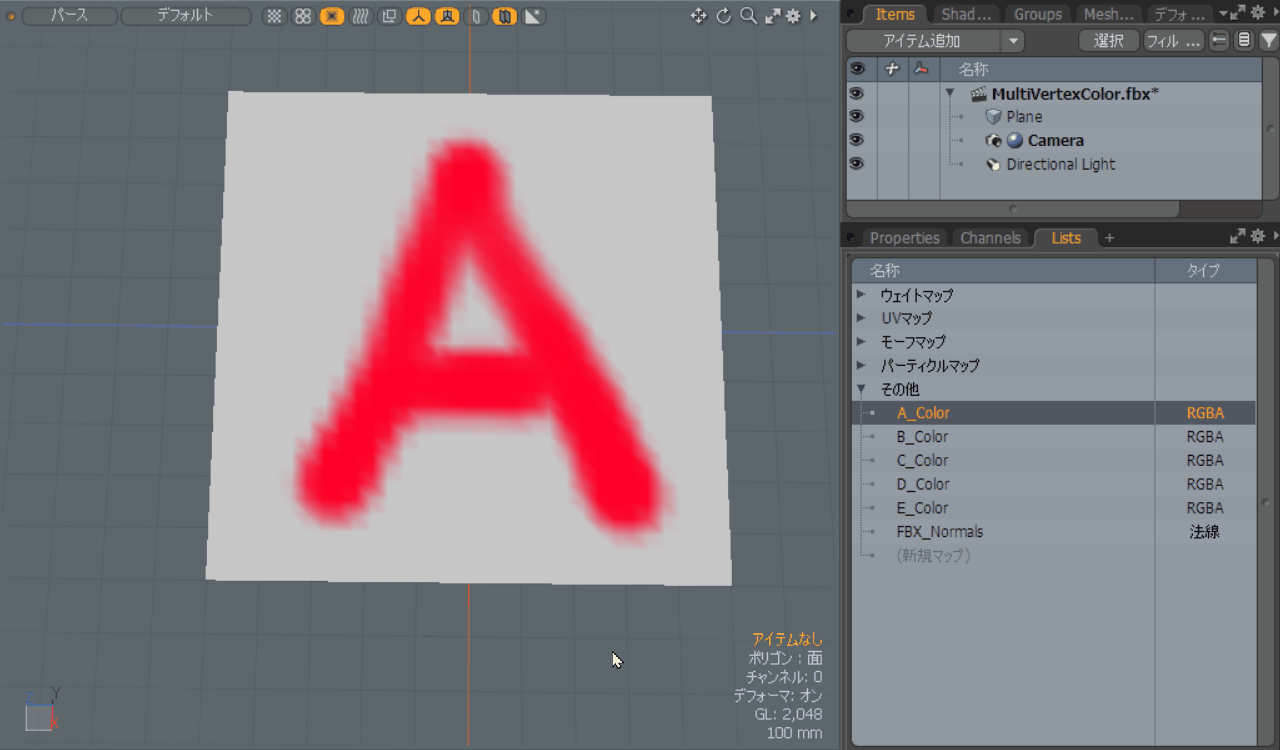The width and height of the screenshot is (1280, 750).
Task: Click the Plane mesh cube icon
Action: 993,117
